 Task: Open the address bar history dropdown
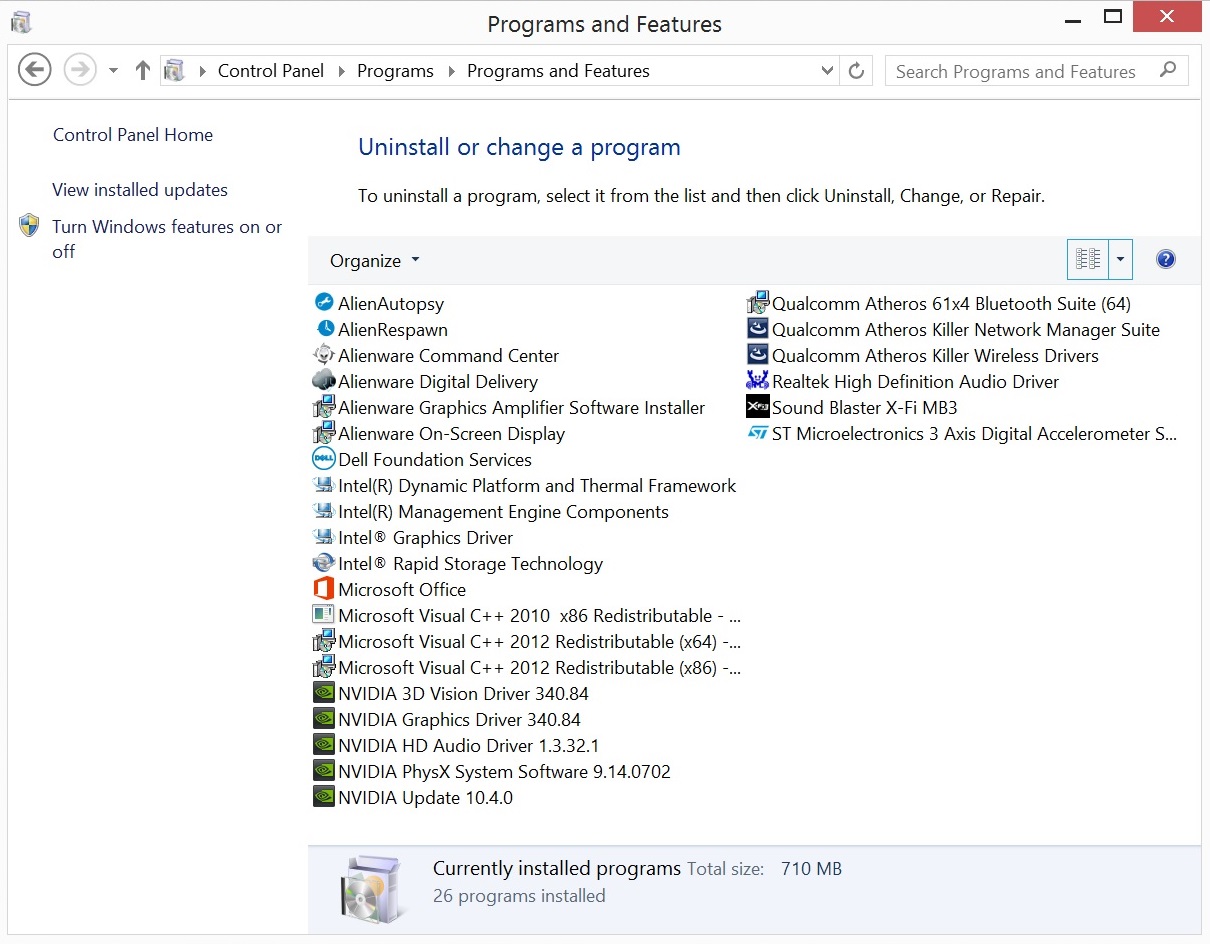tap(827, 71)
